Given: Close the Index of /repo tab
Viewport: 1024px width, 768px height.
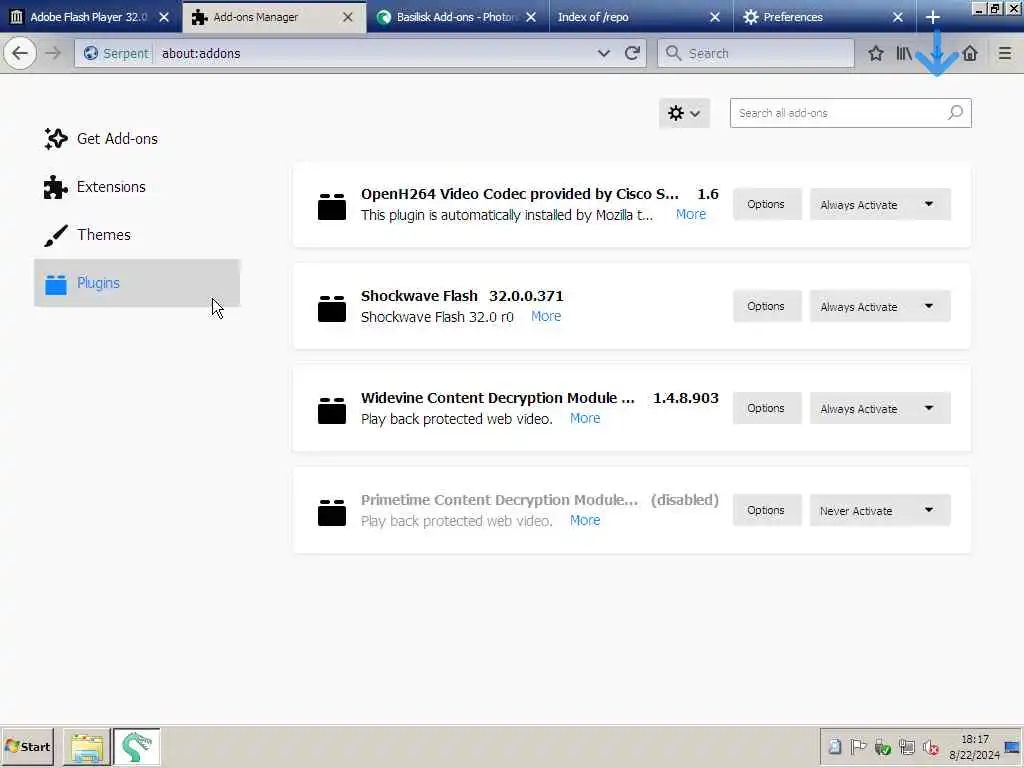Looking at the screenshot, I should tap(714, 17).
